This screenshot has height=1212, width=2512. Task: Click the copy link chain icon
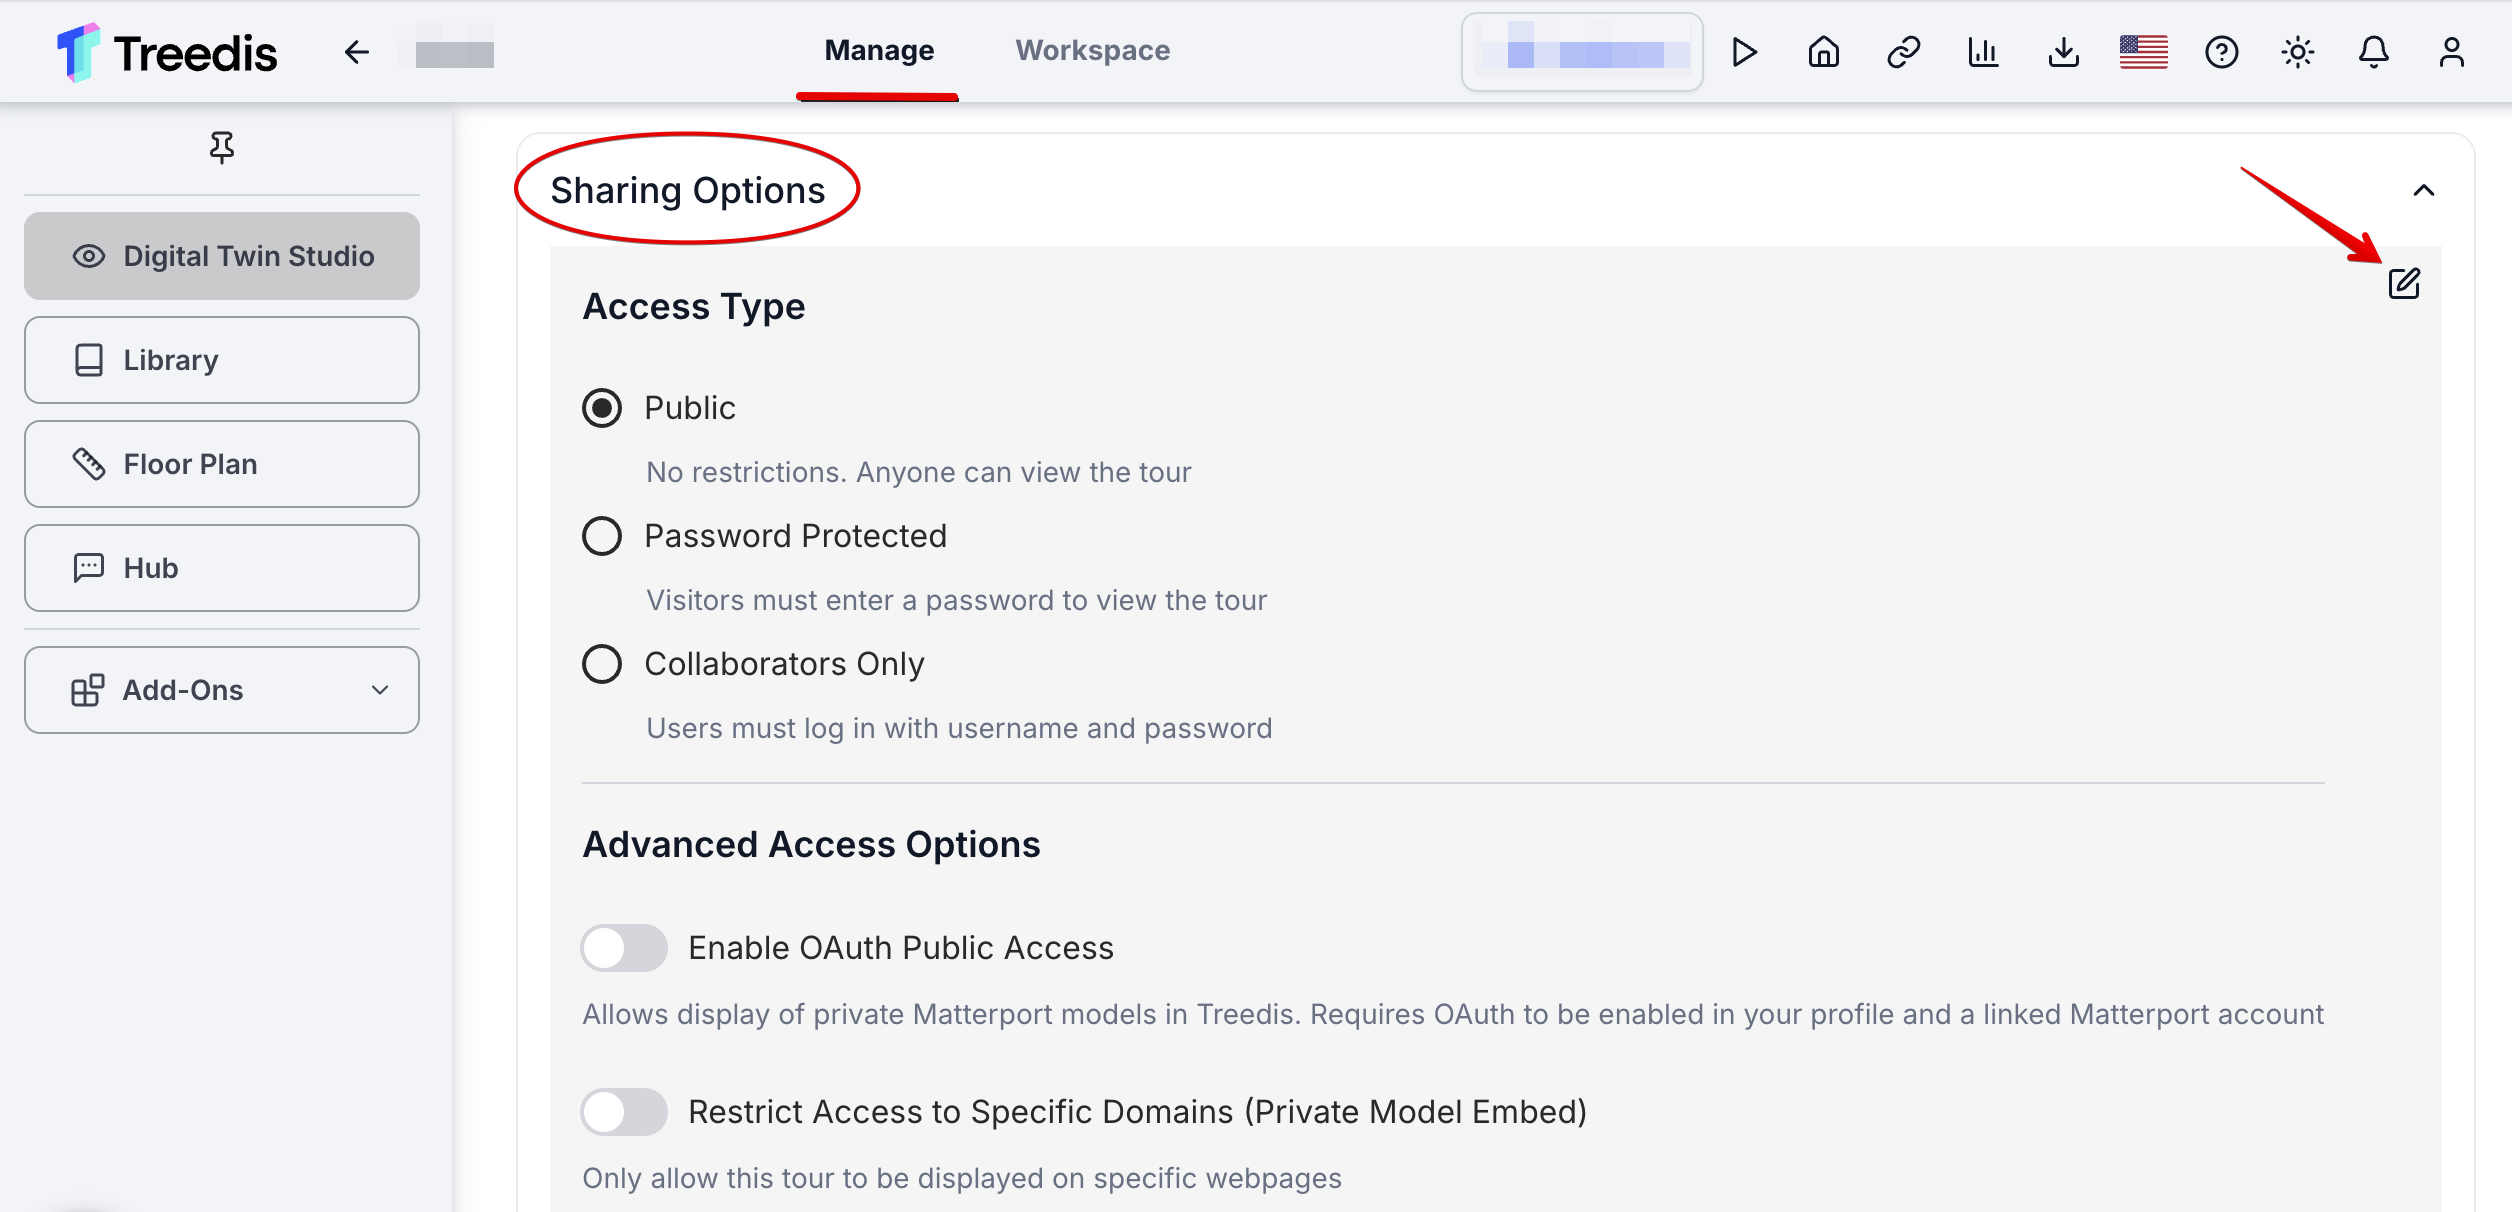click(1903, 52)
